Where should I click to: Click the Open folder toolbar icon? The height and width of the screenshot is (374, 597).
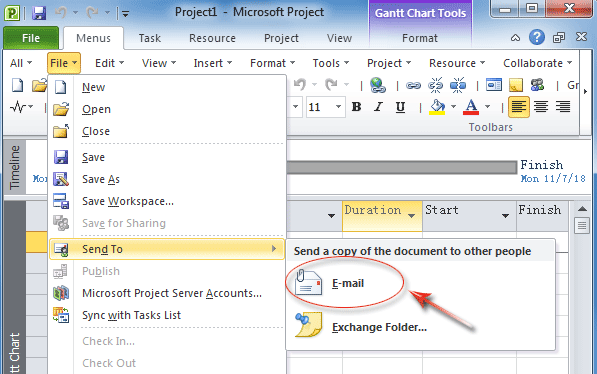39,85
